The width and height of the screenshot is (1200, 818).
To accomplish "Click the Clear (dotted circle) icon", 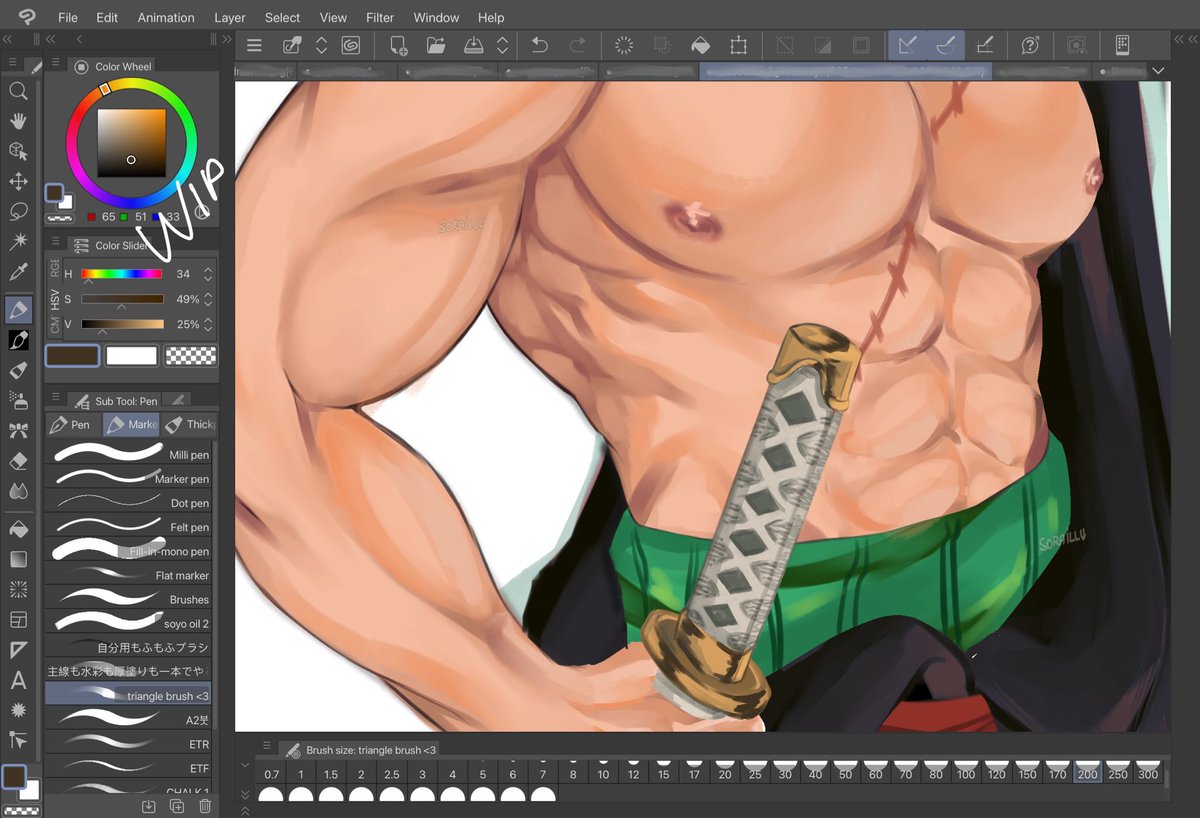I will click(x=624, y=45).
